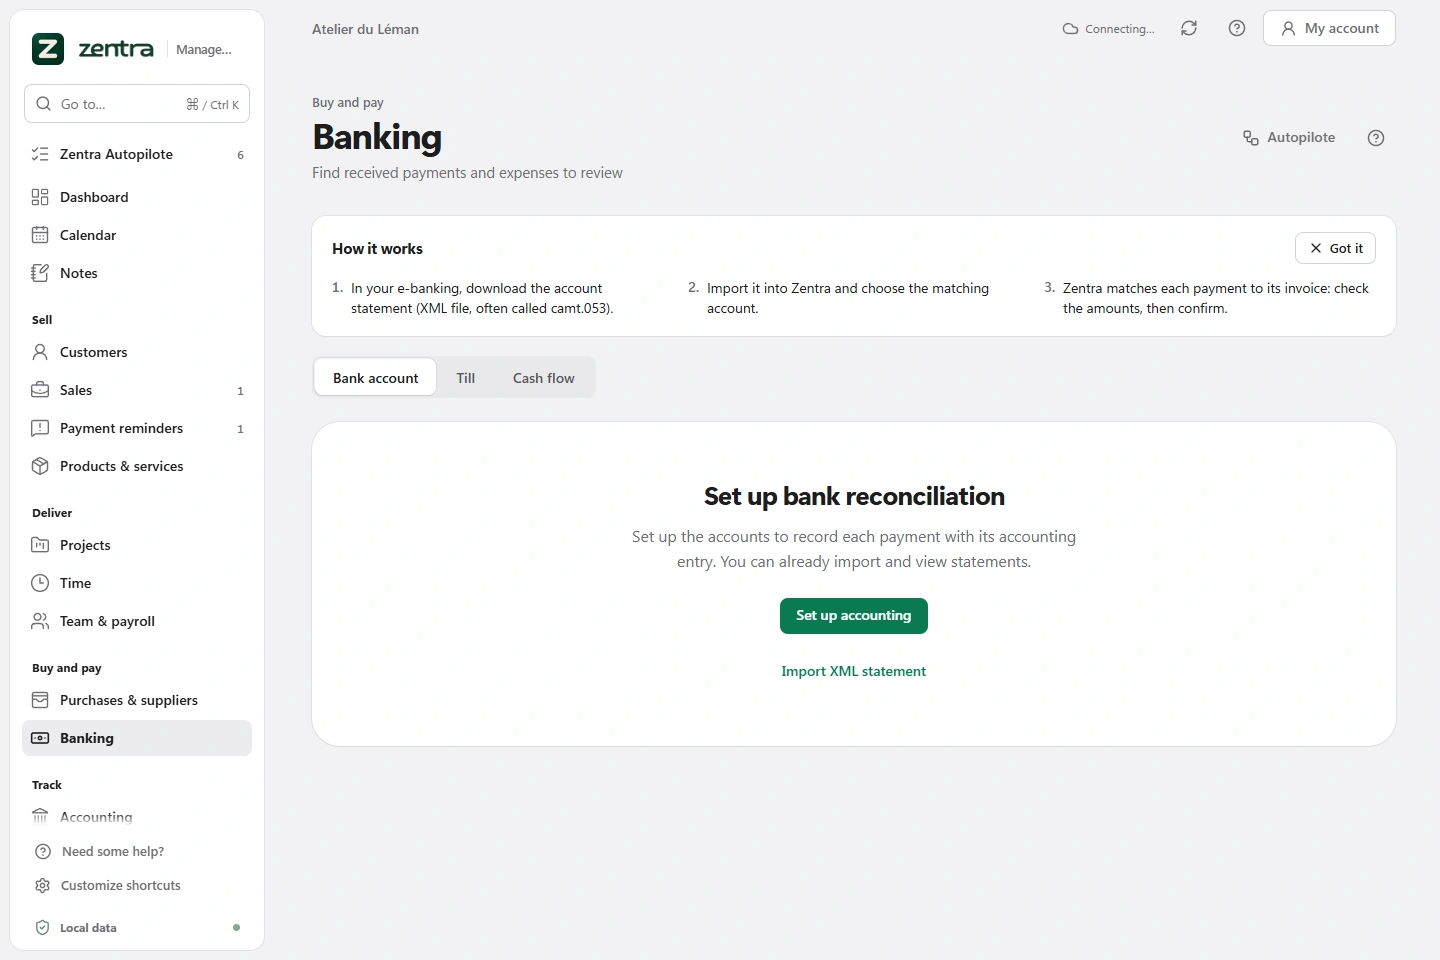Open the Customers section
The image size is (1440, 960).
coord(137,352)
